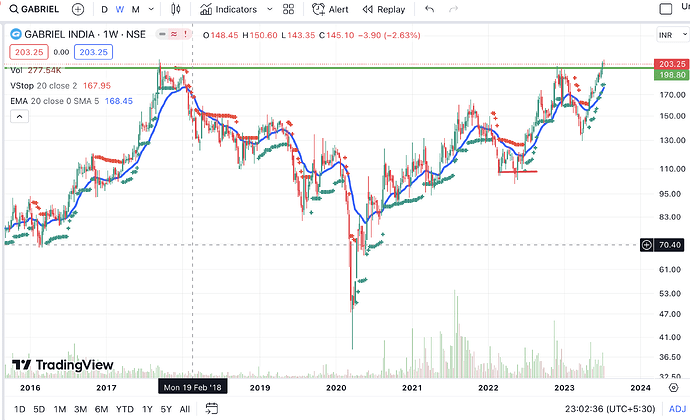Screen dimensions: 690x420
Task: Click the undo arrow
Action: (429, 9)
